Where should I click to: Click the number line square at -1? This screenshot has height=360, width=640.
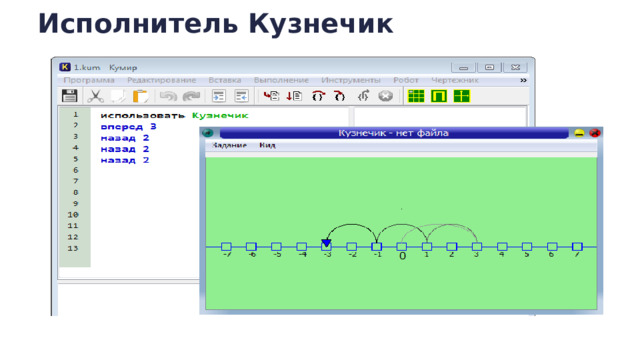pos(376,247)
